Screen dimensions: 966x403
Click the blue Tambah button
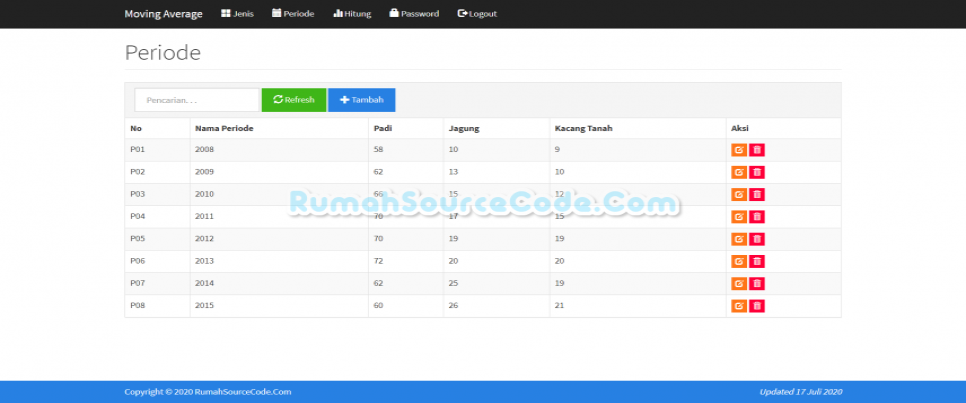coord(361,100)
